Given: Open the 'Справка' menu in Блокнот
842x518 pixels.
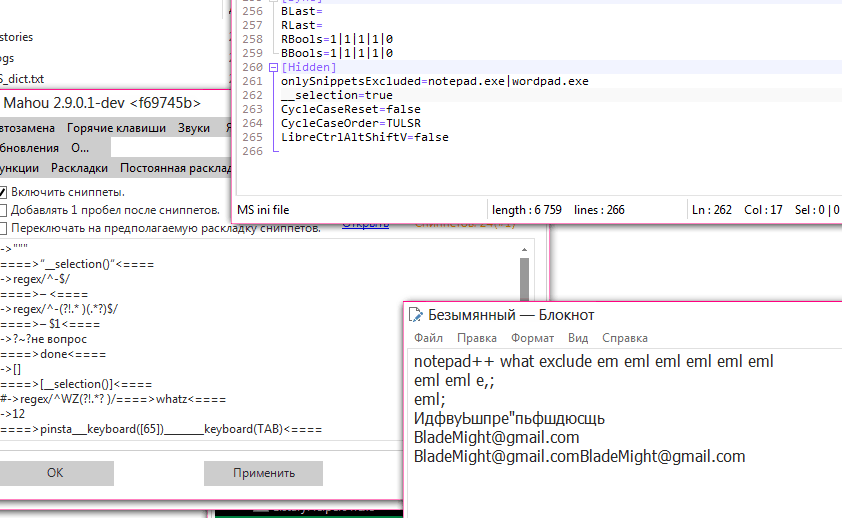Looking at the screenshot, I should (625, 338).
